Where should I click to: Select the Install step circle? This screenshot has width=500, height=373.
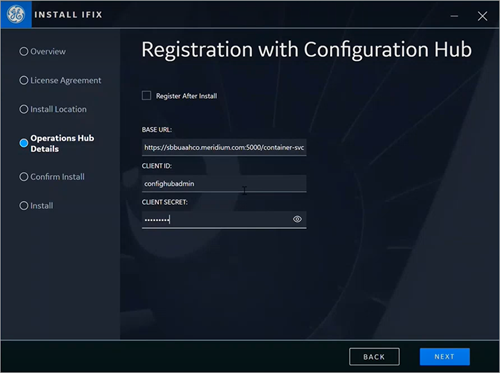[24, 206]
